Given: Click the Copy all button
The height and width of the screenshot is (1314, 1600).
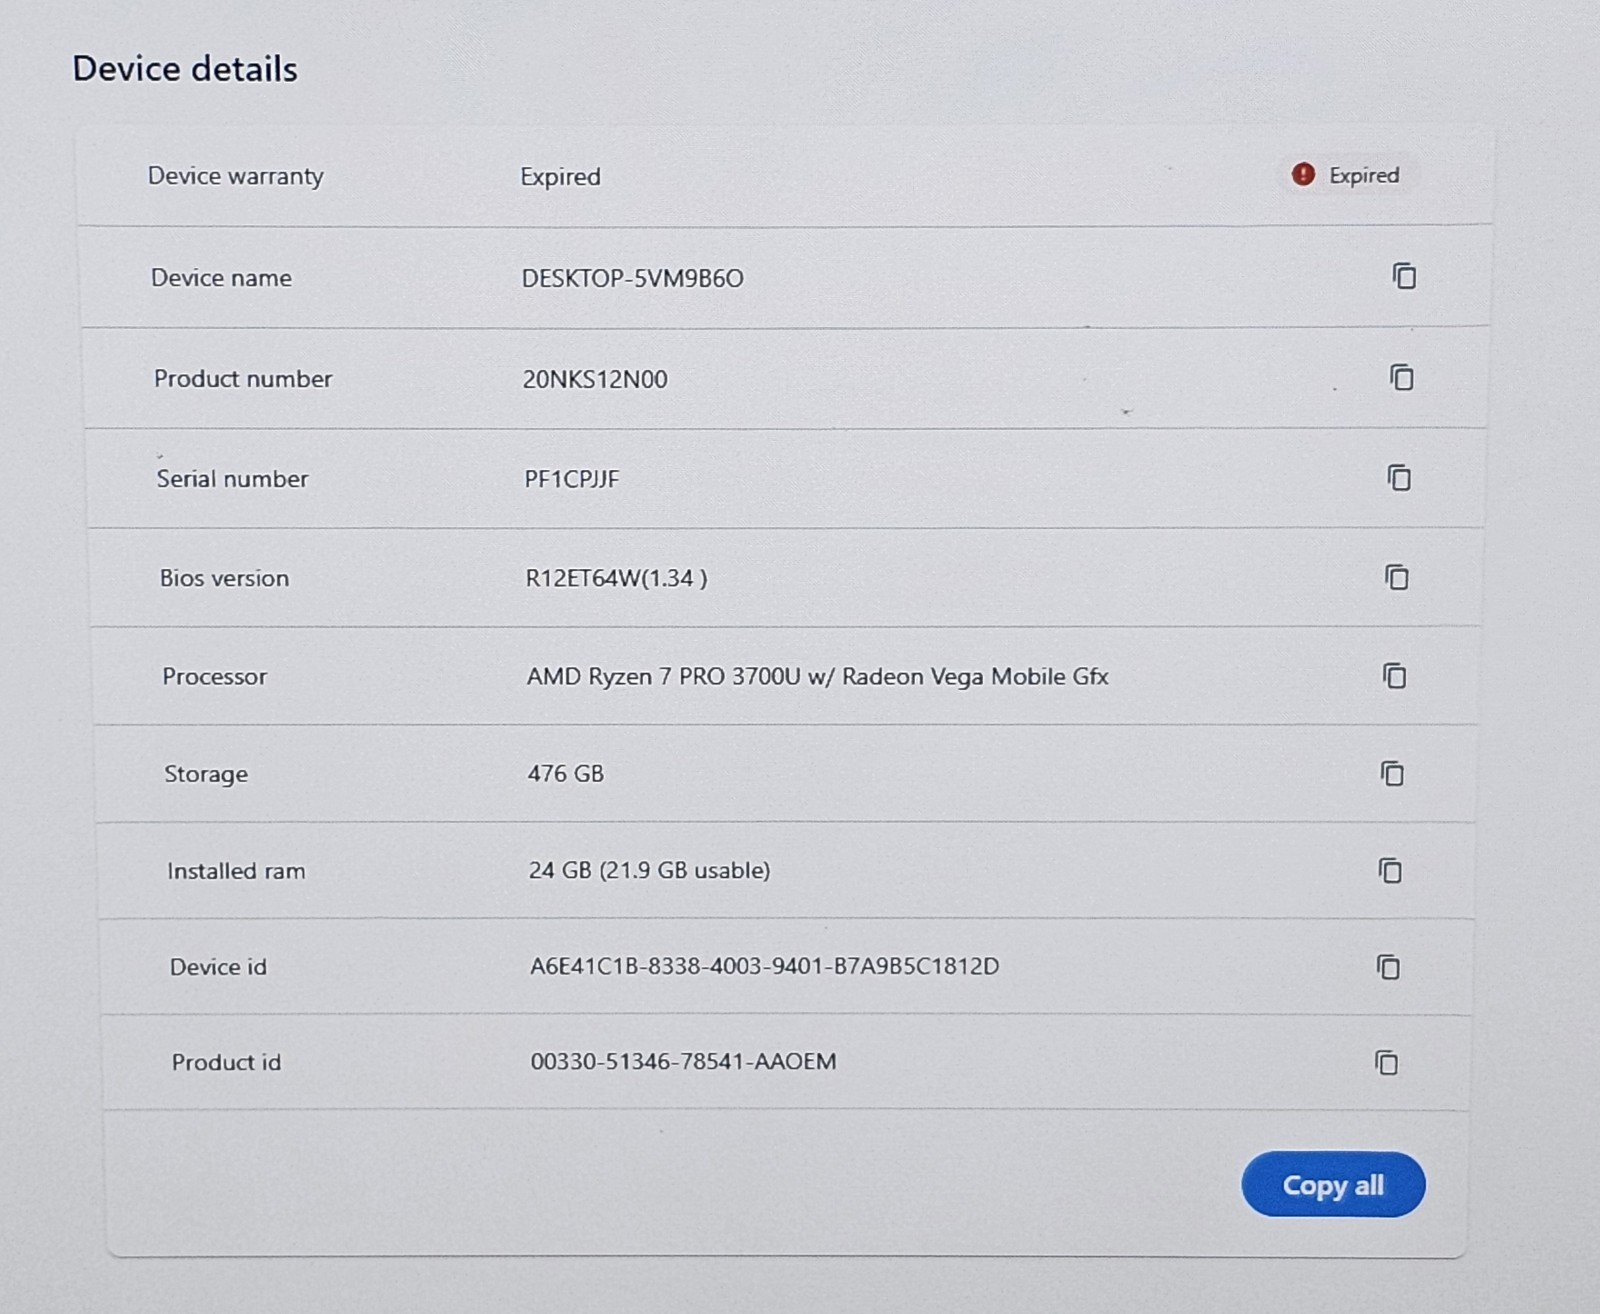Looking at the screenshot, I should [1333, 1185].
